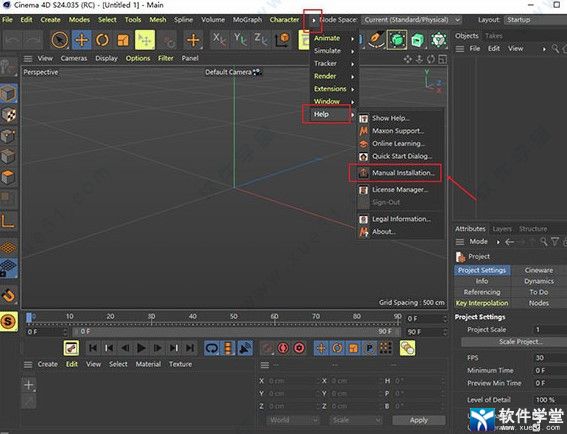This screenshot has height=434, width=567.
Task: Click the FPS input field
Action: coord(550,358)
